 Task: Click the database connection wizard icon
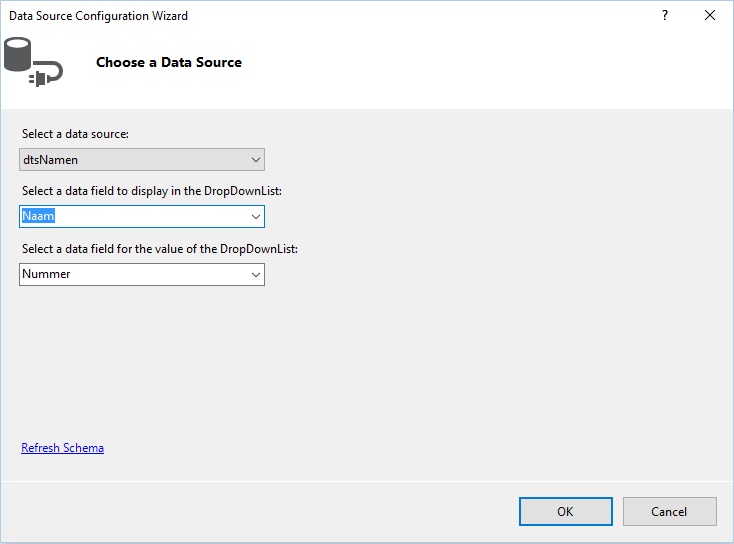tap(33, 62)
